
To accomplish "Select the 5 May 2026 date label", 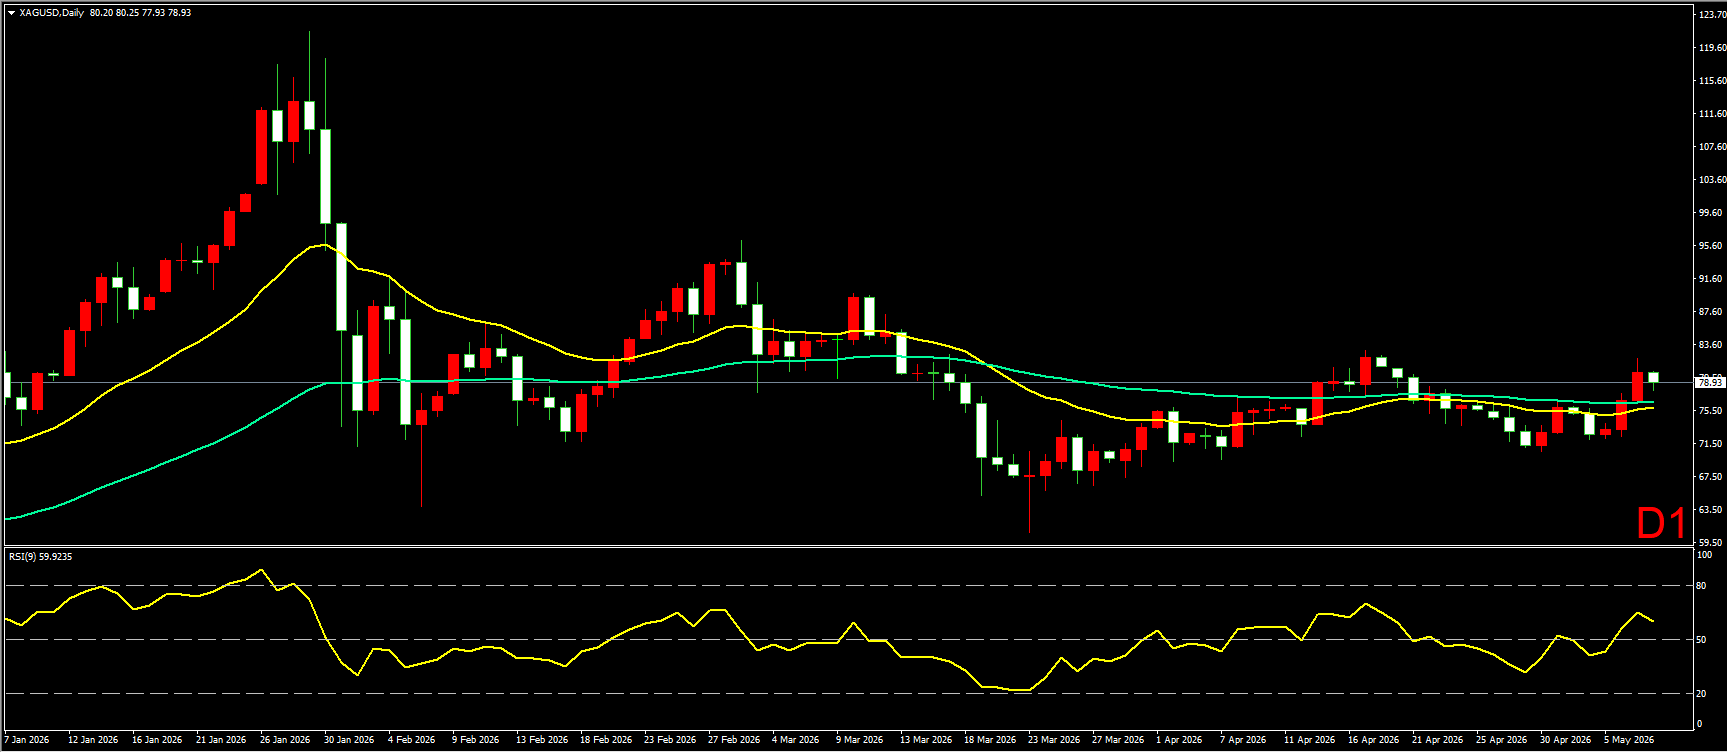I will [1629, 740].
